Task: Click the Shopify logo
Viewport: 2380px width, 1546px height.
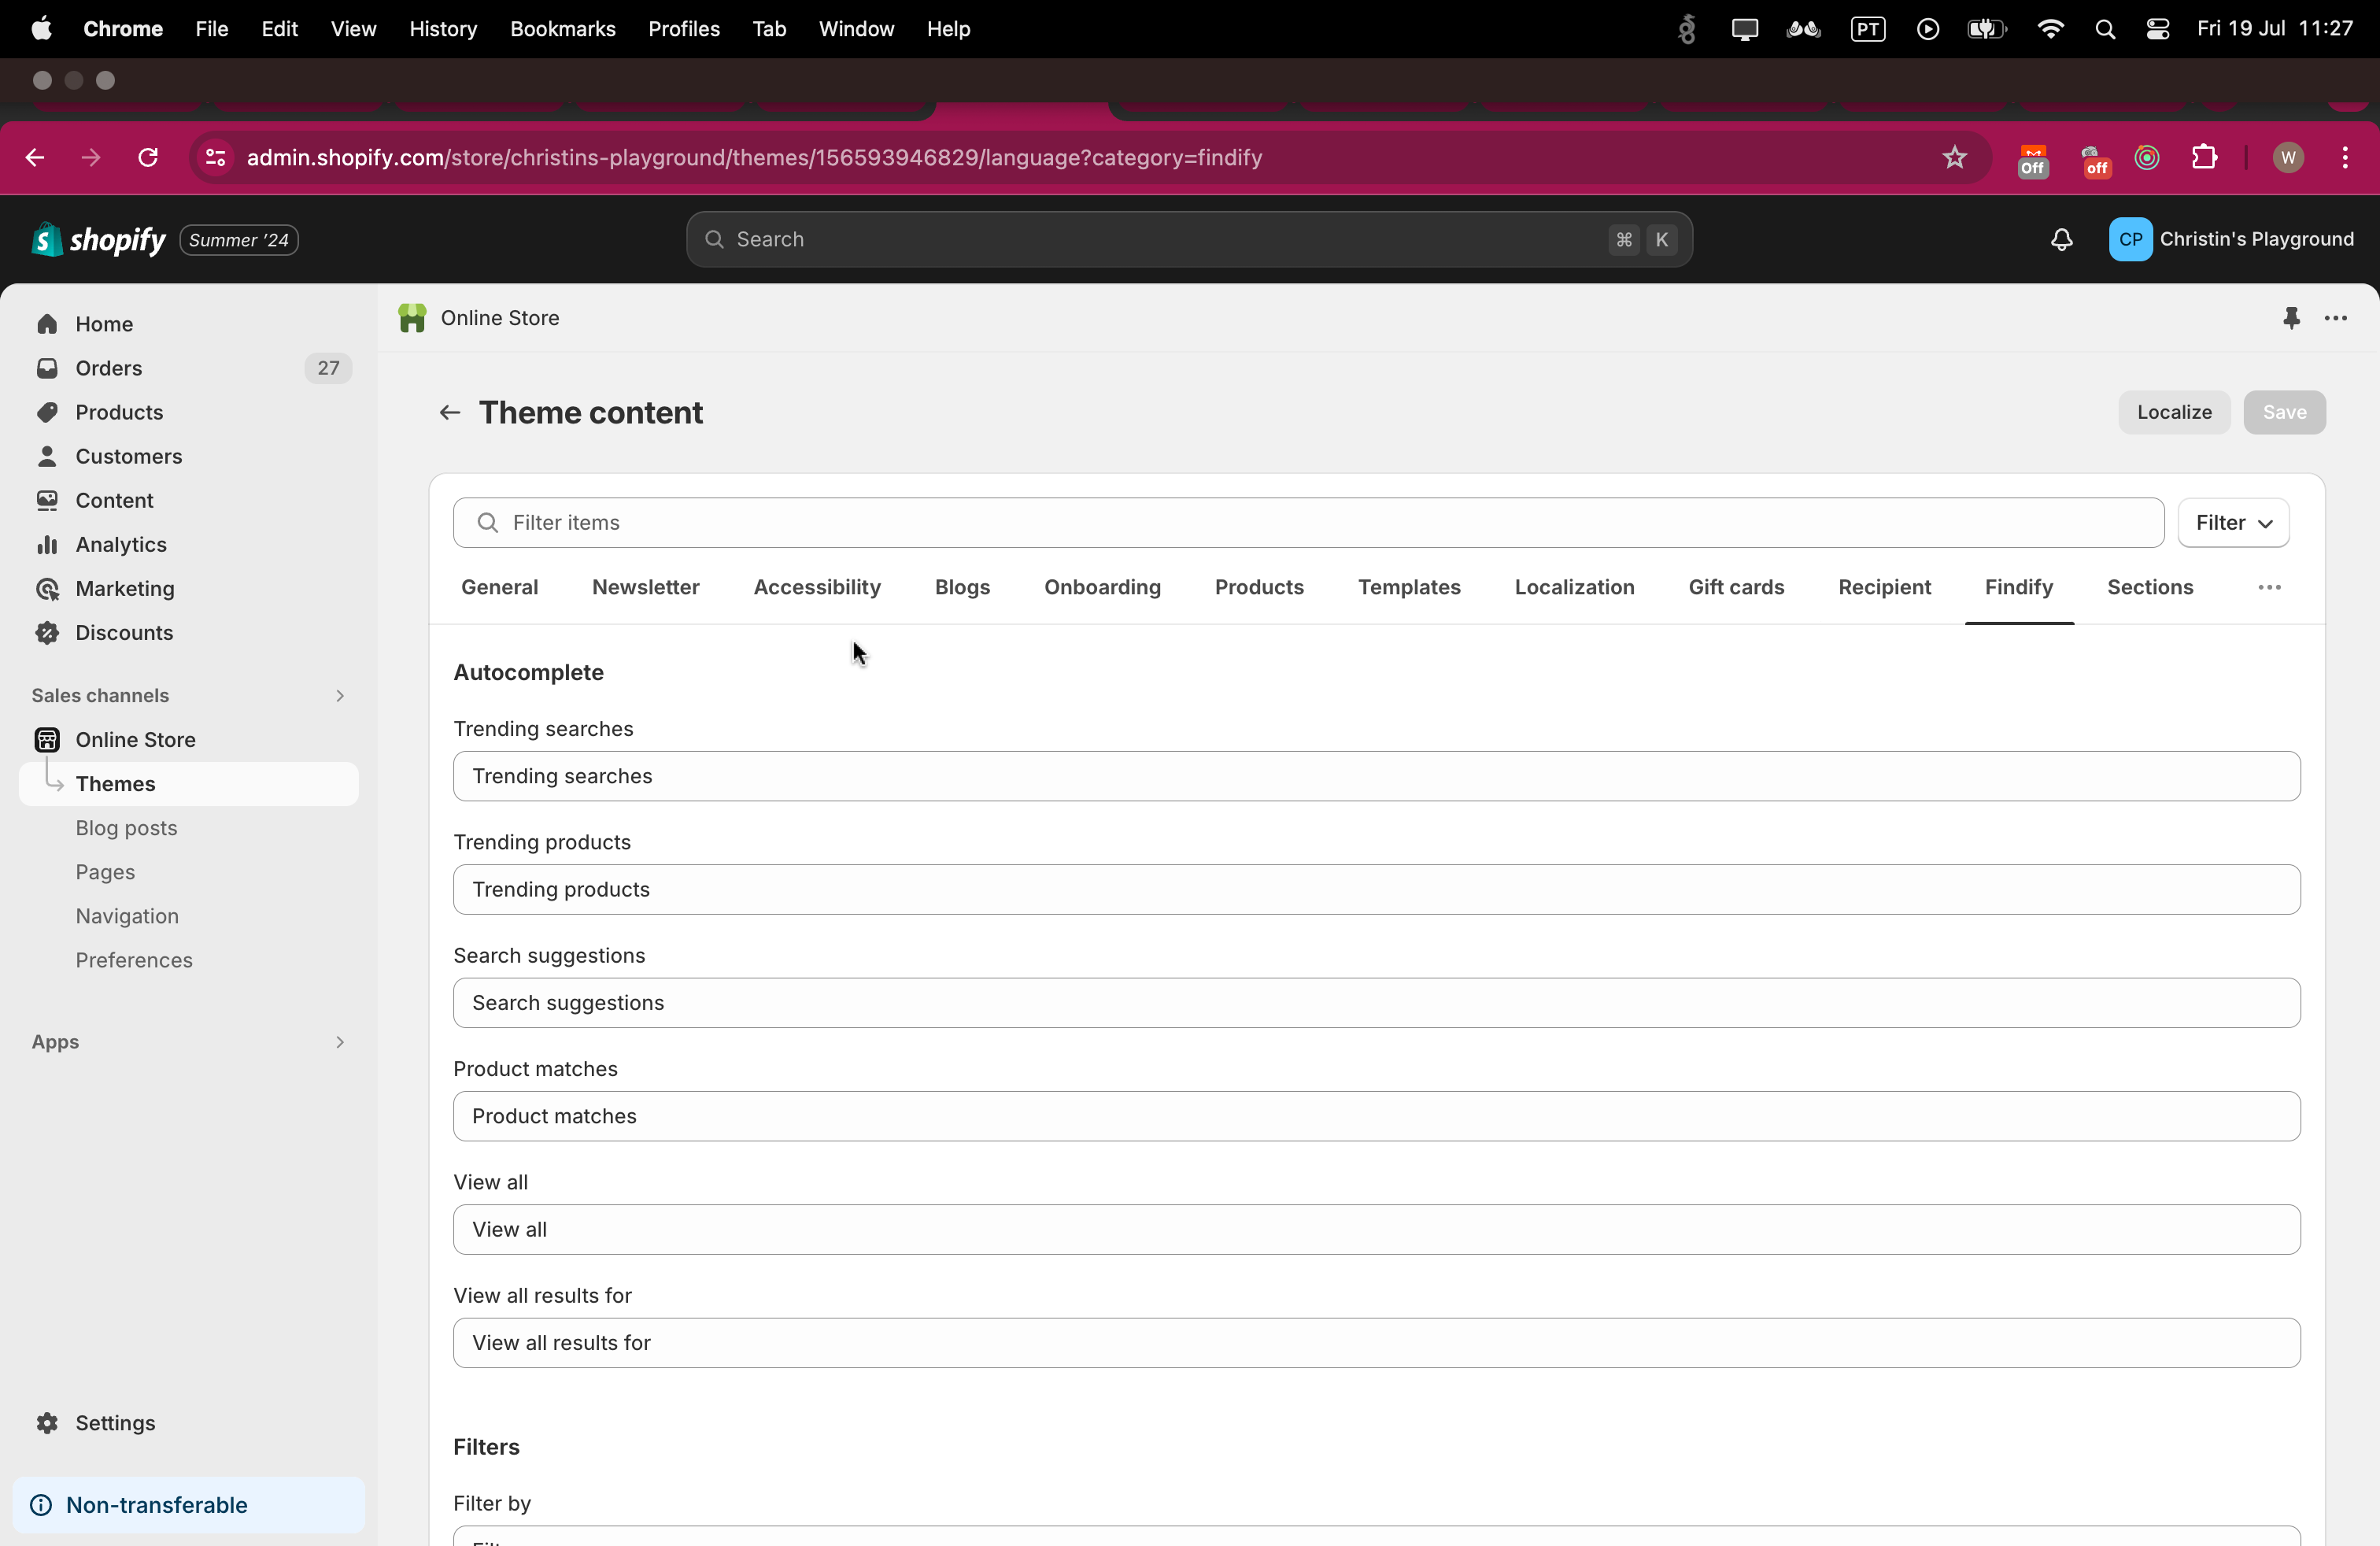Action: [x=98, y=240]
